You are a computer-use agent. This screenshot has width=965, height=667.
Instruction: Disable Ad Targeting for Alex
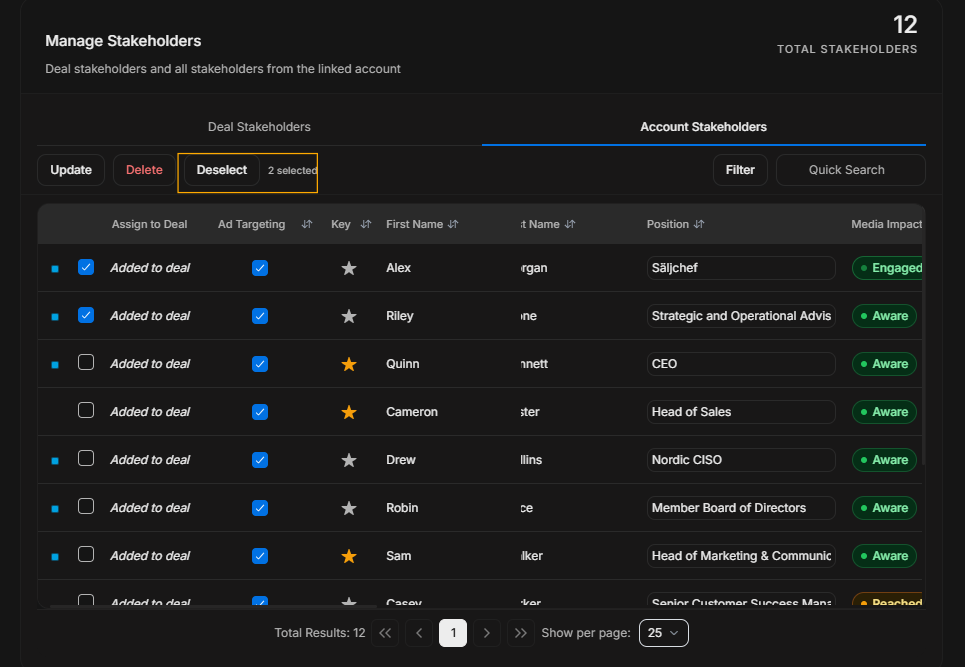(x=260, y=268)
